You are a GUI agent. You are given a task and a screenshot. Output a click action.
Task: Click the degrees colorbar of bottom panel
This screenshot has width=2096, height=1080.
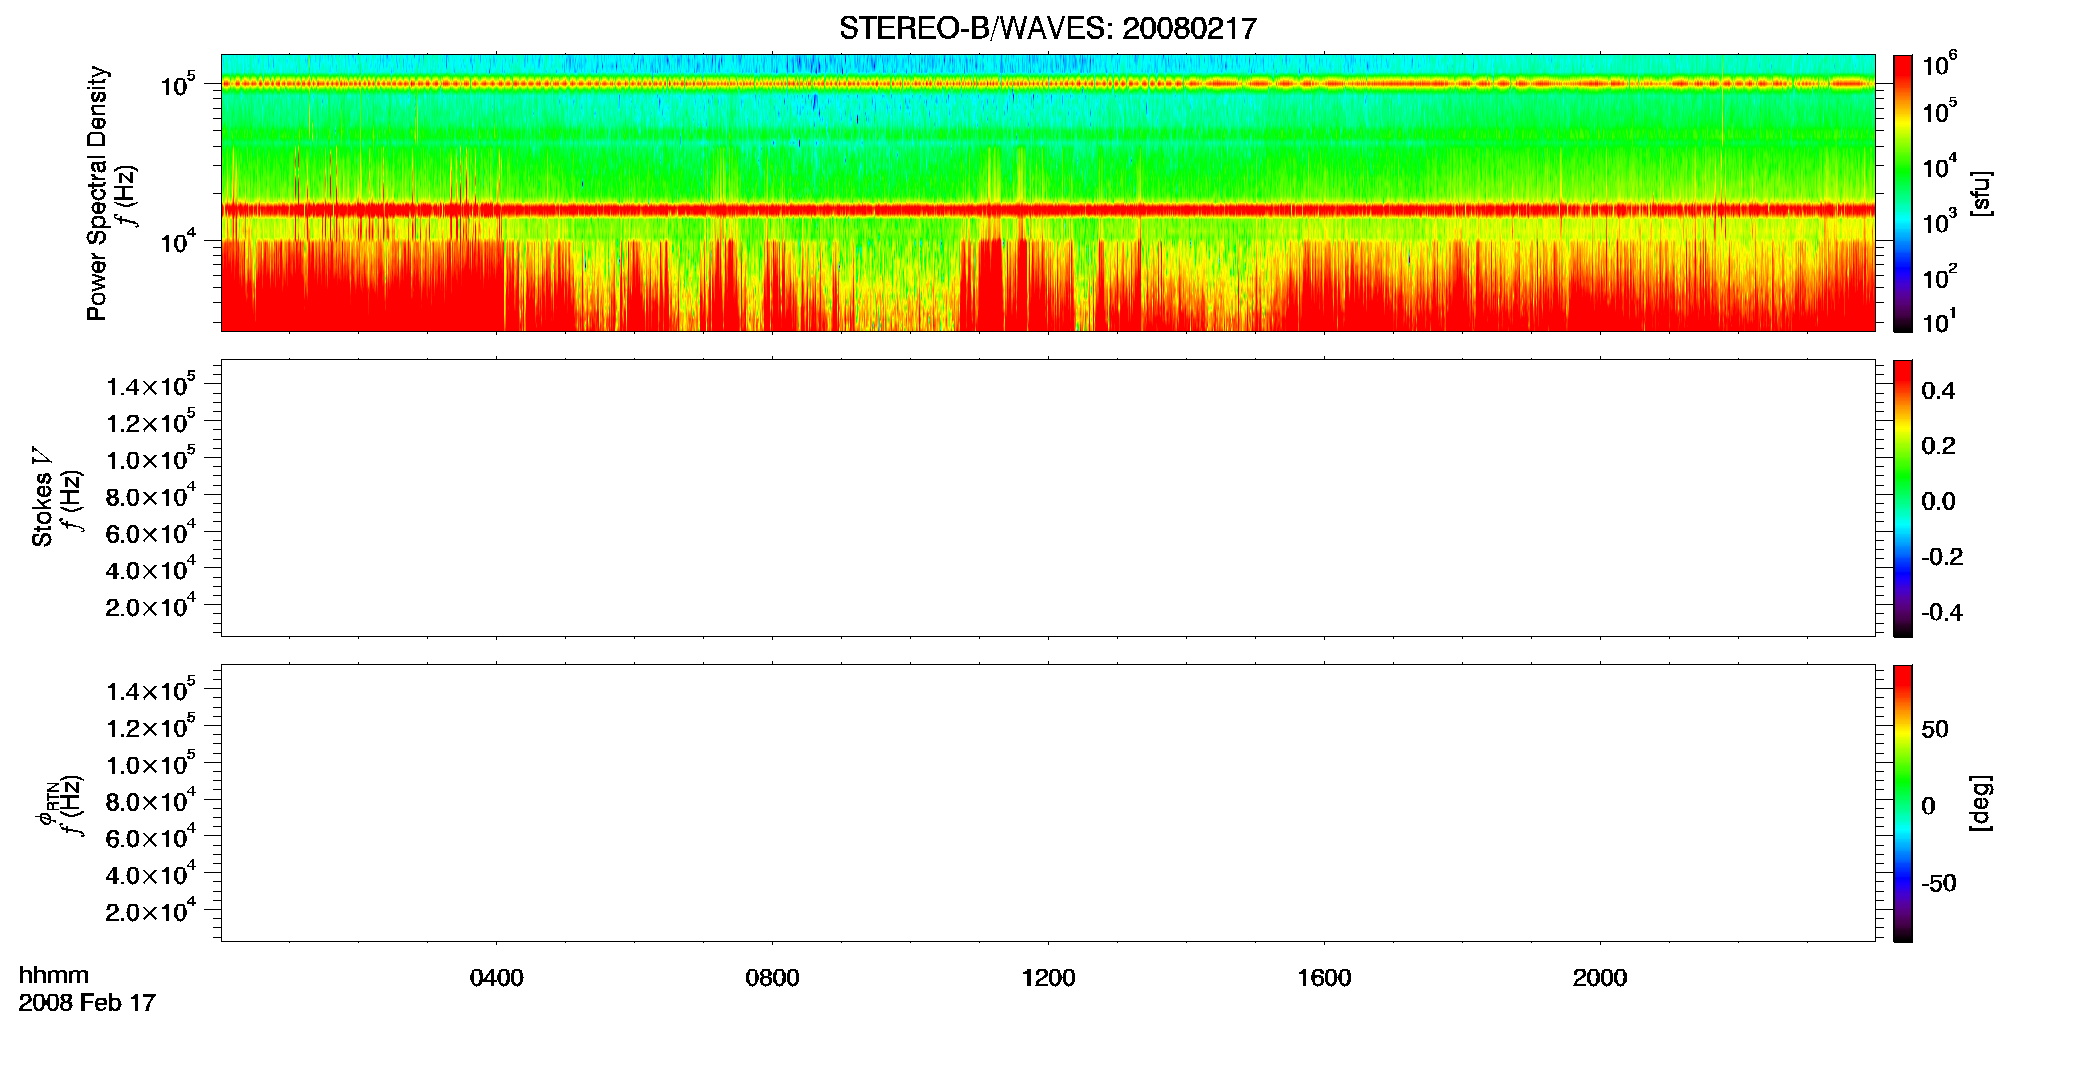coord(1903,803)
